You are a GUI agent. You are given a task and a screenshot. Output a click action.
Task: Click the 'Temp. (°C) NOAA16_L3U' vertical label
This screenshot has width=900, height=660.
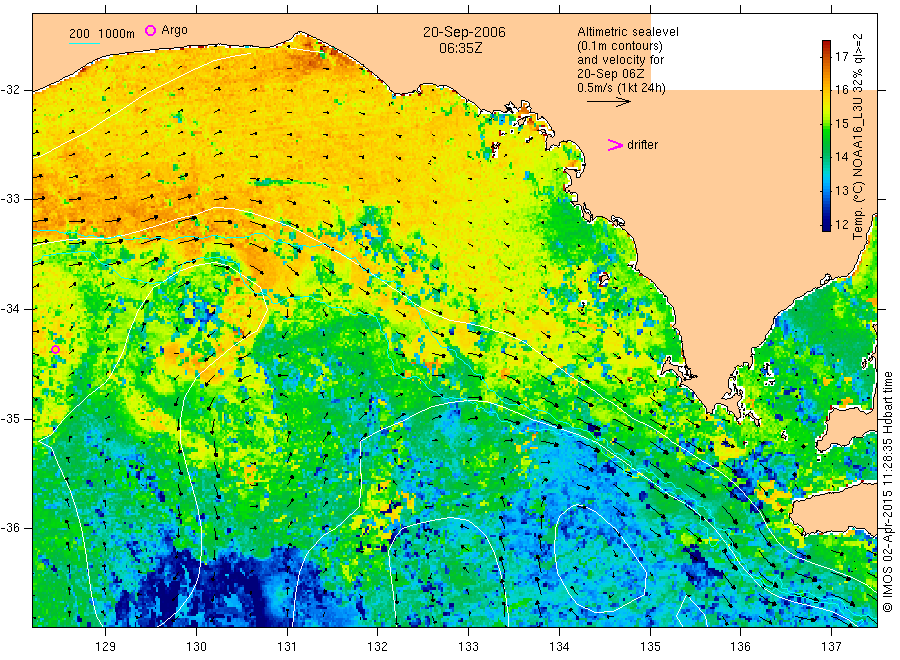[x=858, y=168]
